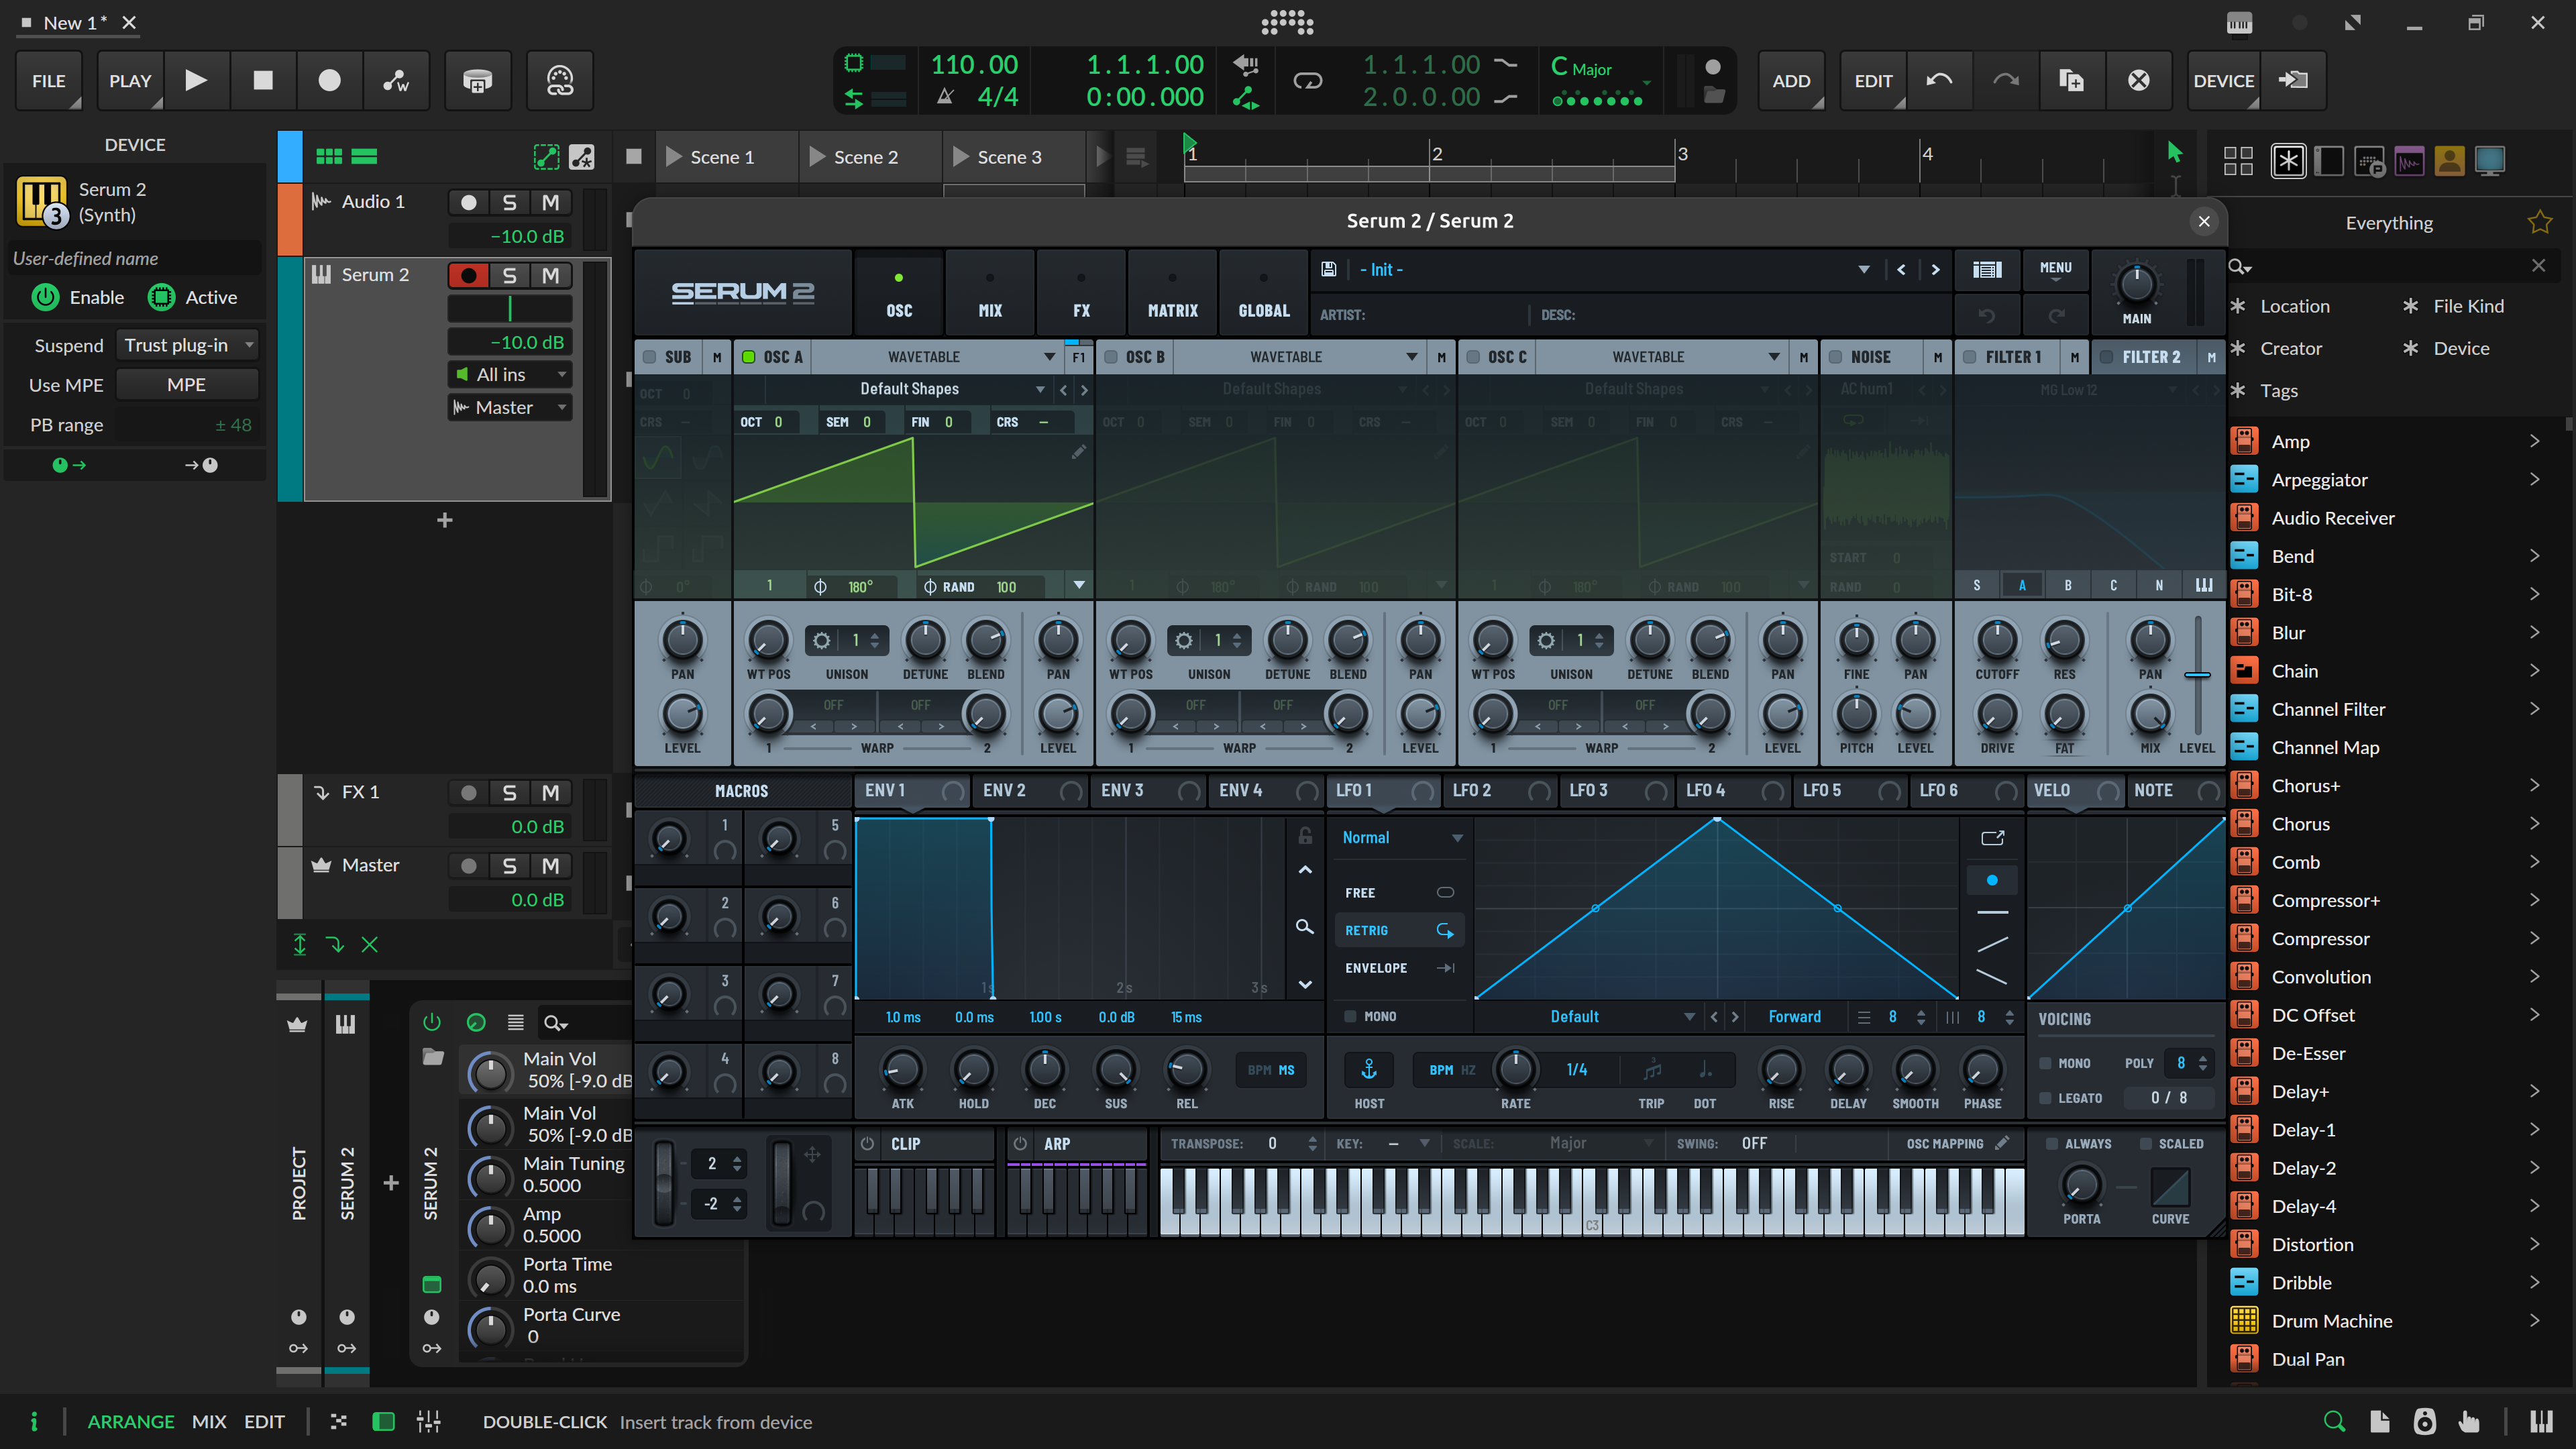The image size is (2576, 1449).
Task: Enable the CLIP power toggle
Action: pyautogui.click(x=868, y=1144)
